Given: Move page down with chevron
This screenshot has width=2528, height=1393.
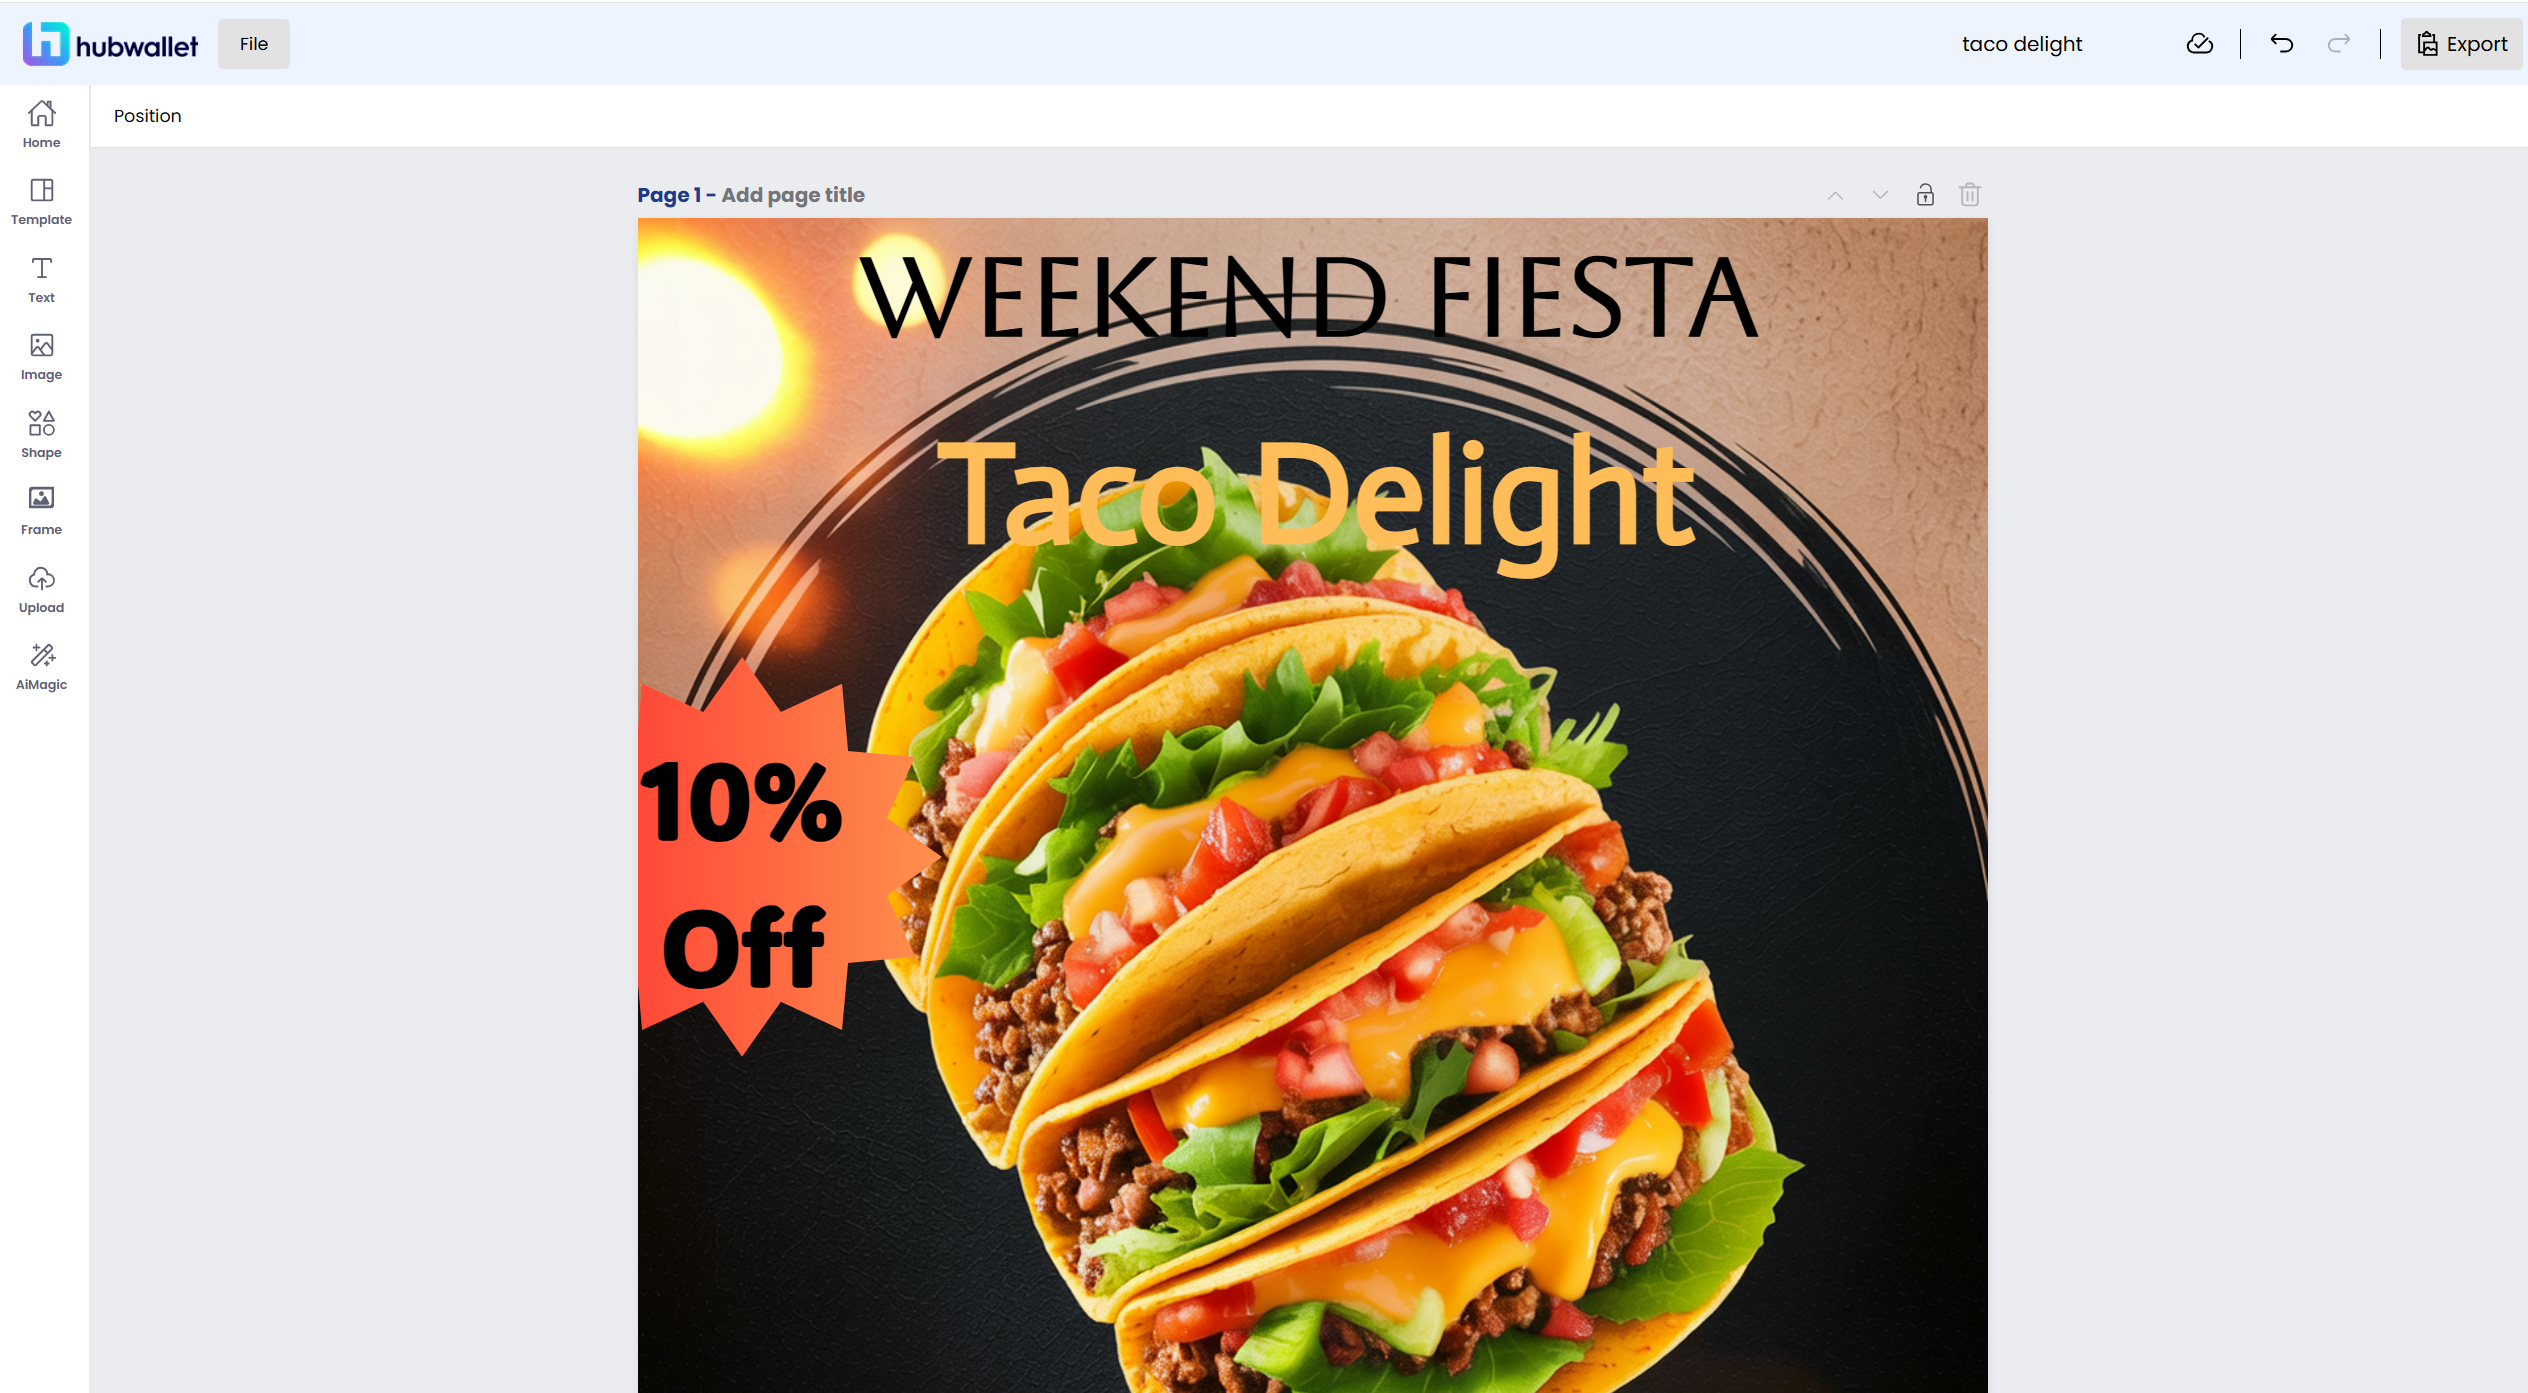Looking at the screenshot, I should [1880, 195].
